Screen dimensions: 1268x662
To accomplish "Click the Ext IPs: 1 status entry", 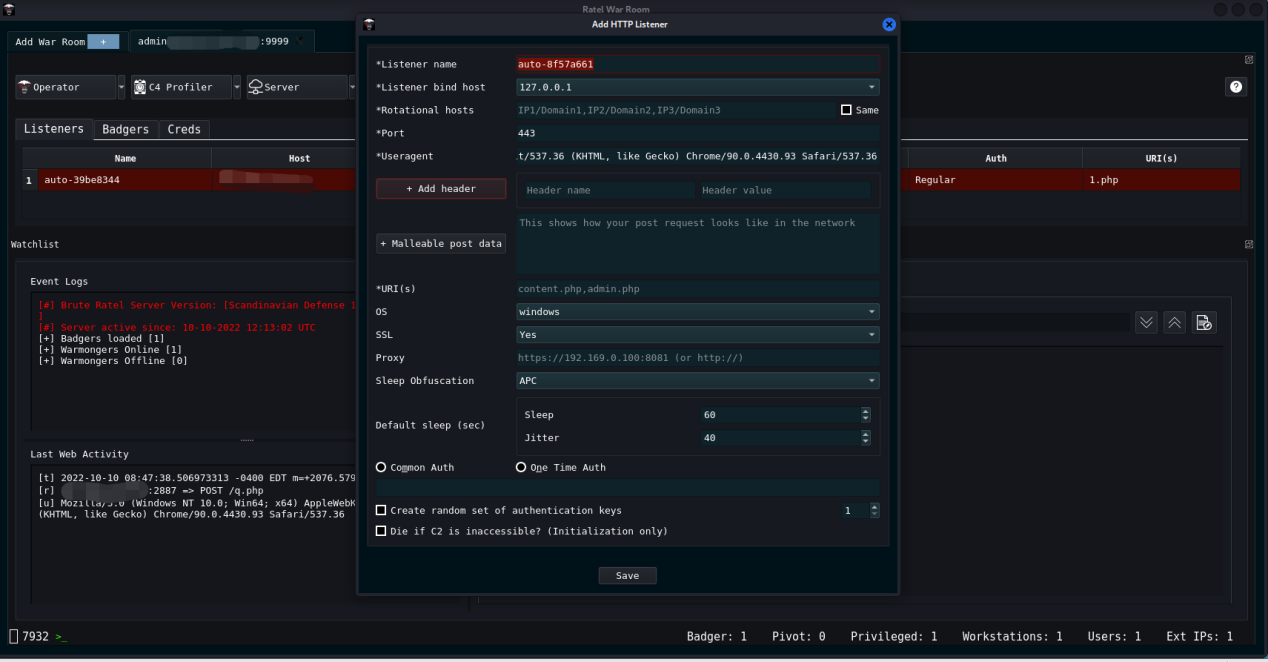I will (1199, 636).
